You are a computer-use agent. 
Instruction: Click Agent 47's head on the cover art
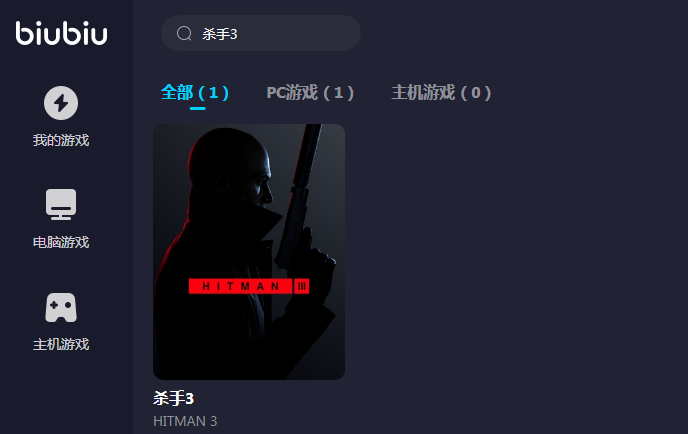pos(233,169)
